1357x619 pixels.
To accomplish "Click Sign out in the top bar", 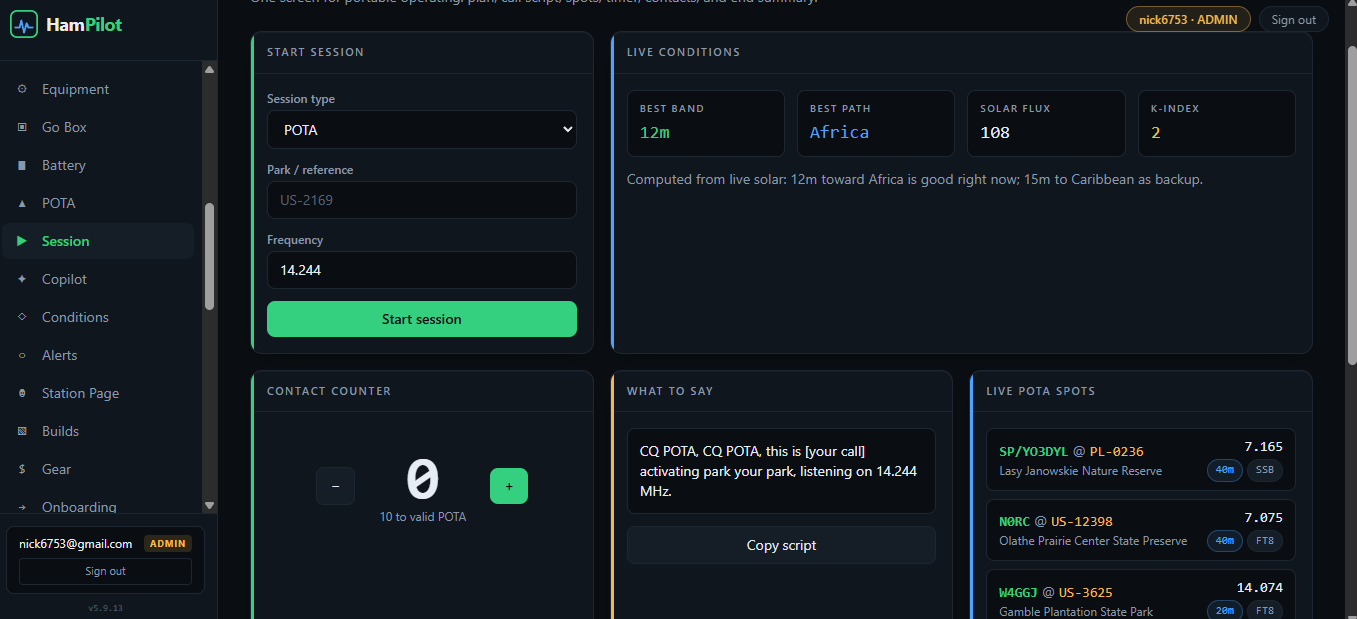I will click(x=1293, y=19).
